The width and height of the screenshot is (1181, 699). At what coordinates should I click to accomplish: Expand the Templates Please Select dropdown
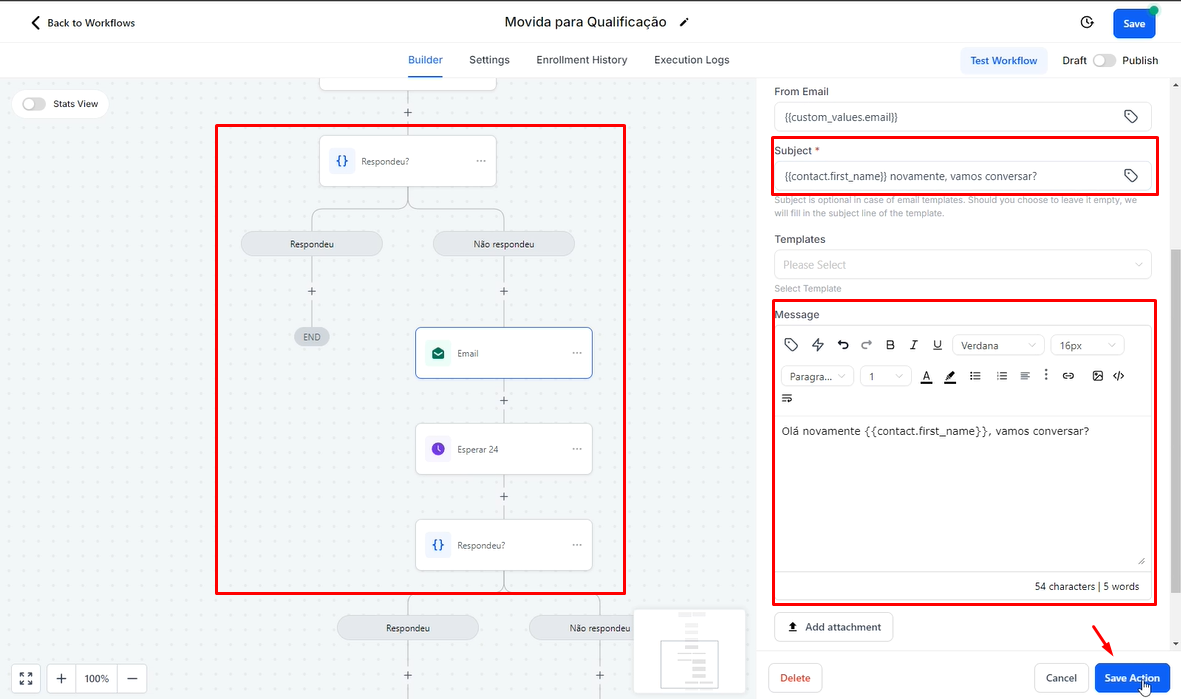[962, 265]
